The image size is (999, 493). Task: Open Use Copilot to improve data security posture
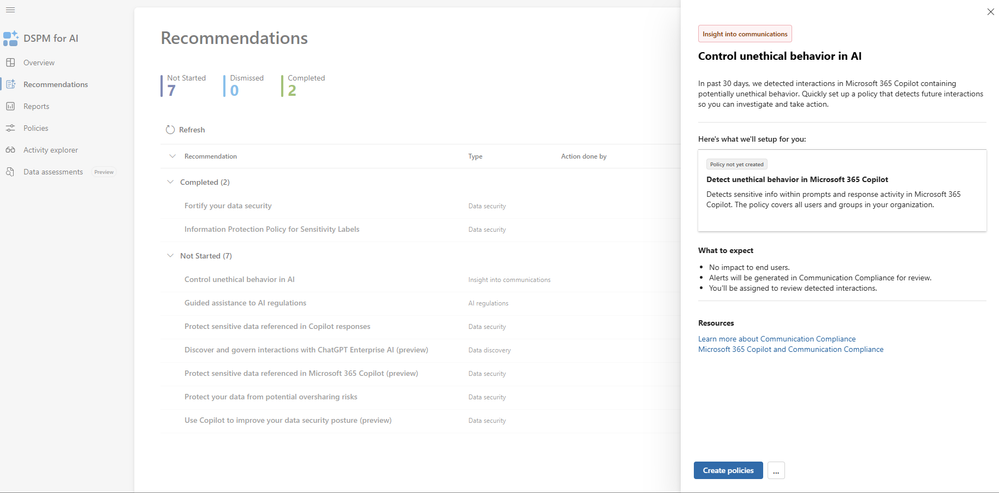(x=288, y=420)
